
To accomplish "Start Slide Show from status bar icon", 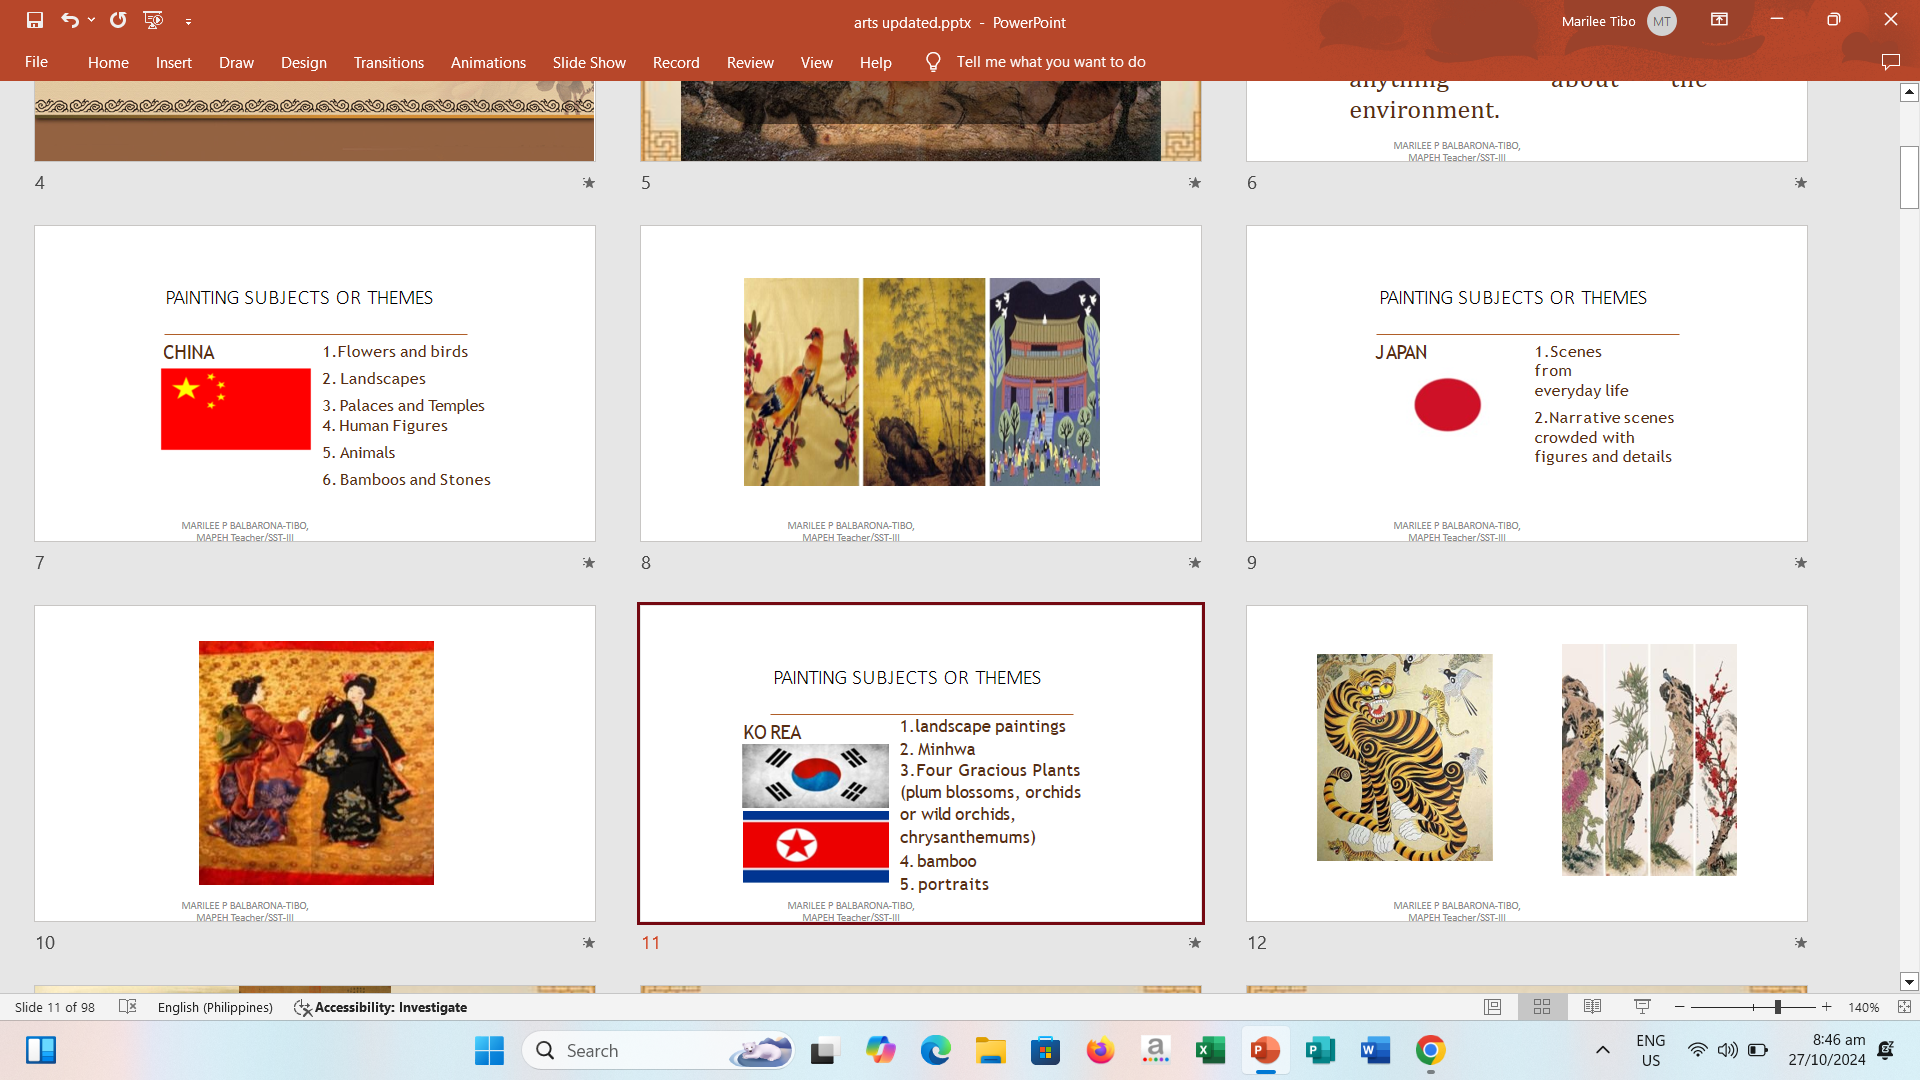I will click(1642, 1007).
